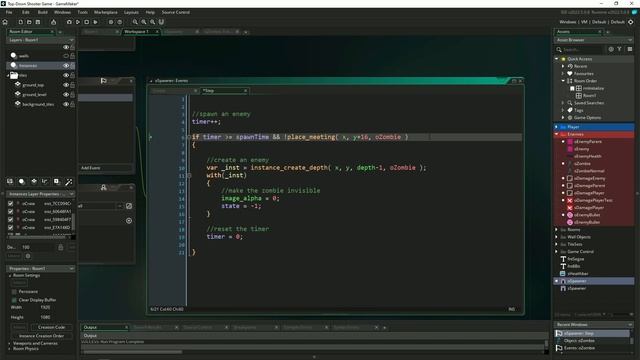Toggle the docking magnet icon

[x=161, y=22]
